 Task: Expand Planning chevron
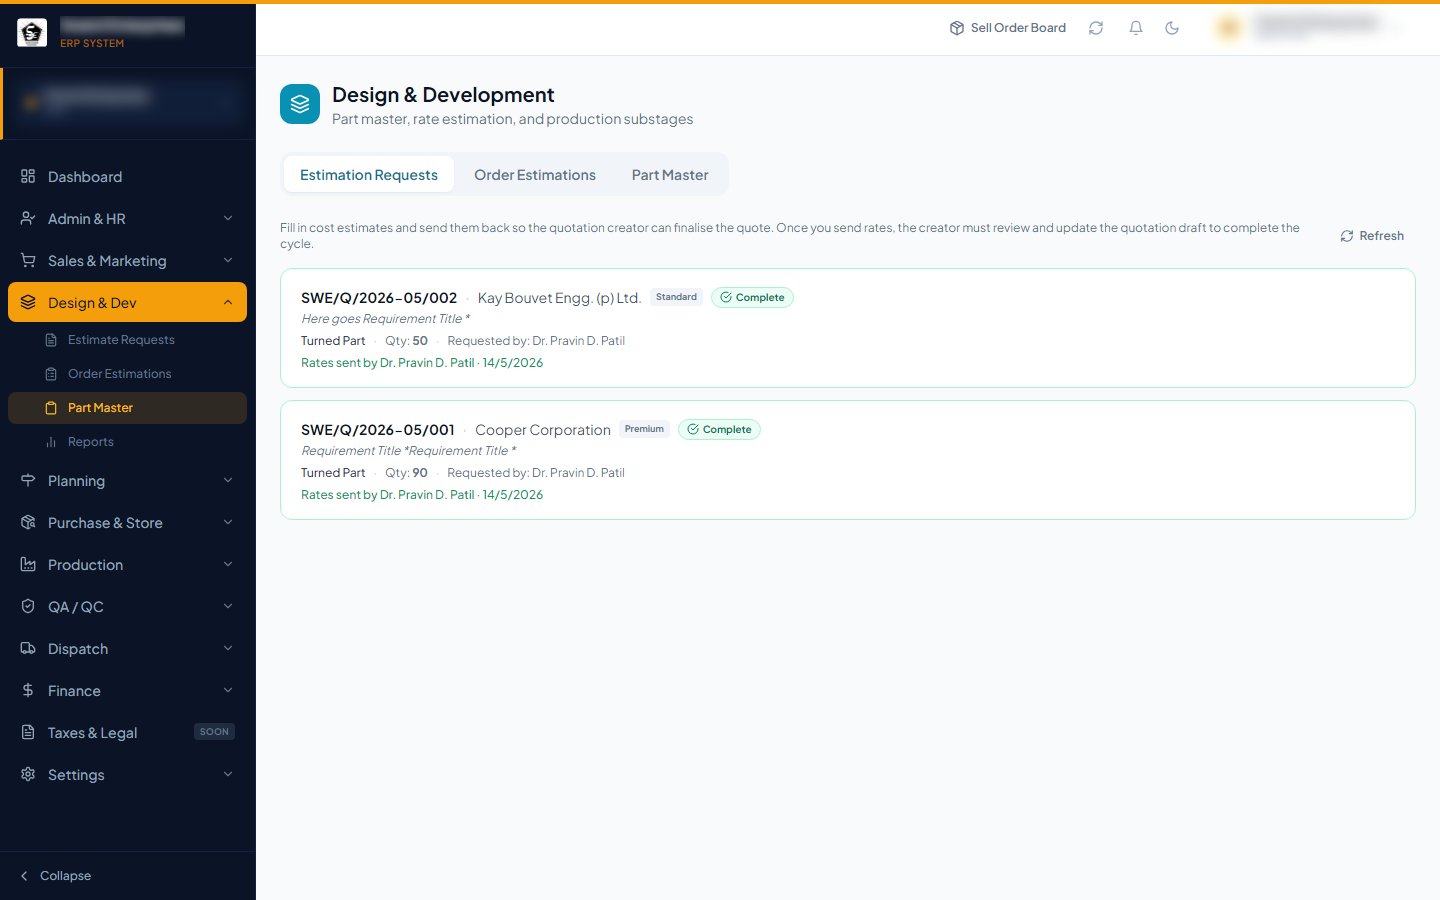[x=228, y=481]
